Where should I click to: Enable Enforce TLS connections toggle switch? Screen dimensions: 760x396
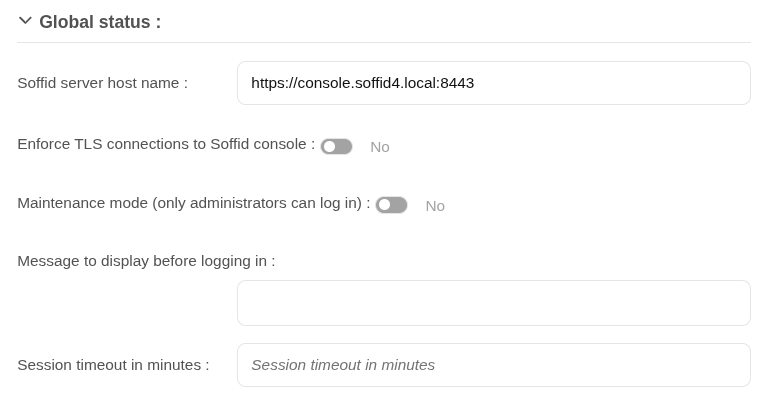click(336, 146)
